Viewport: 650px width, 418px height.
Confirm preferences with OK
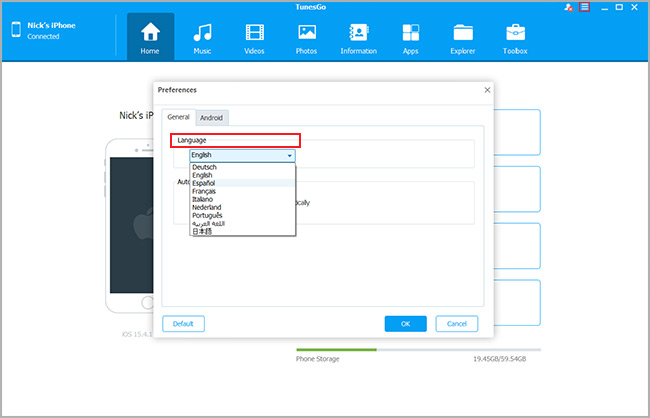(405, 324)
